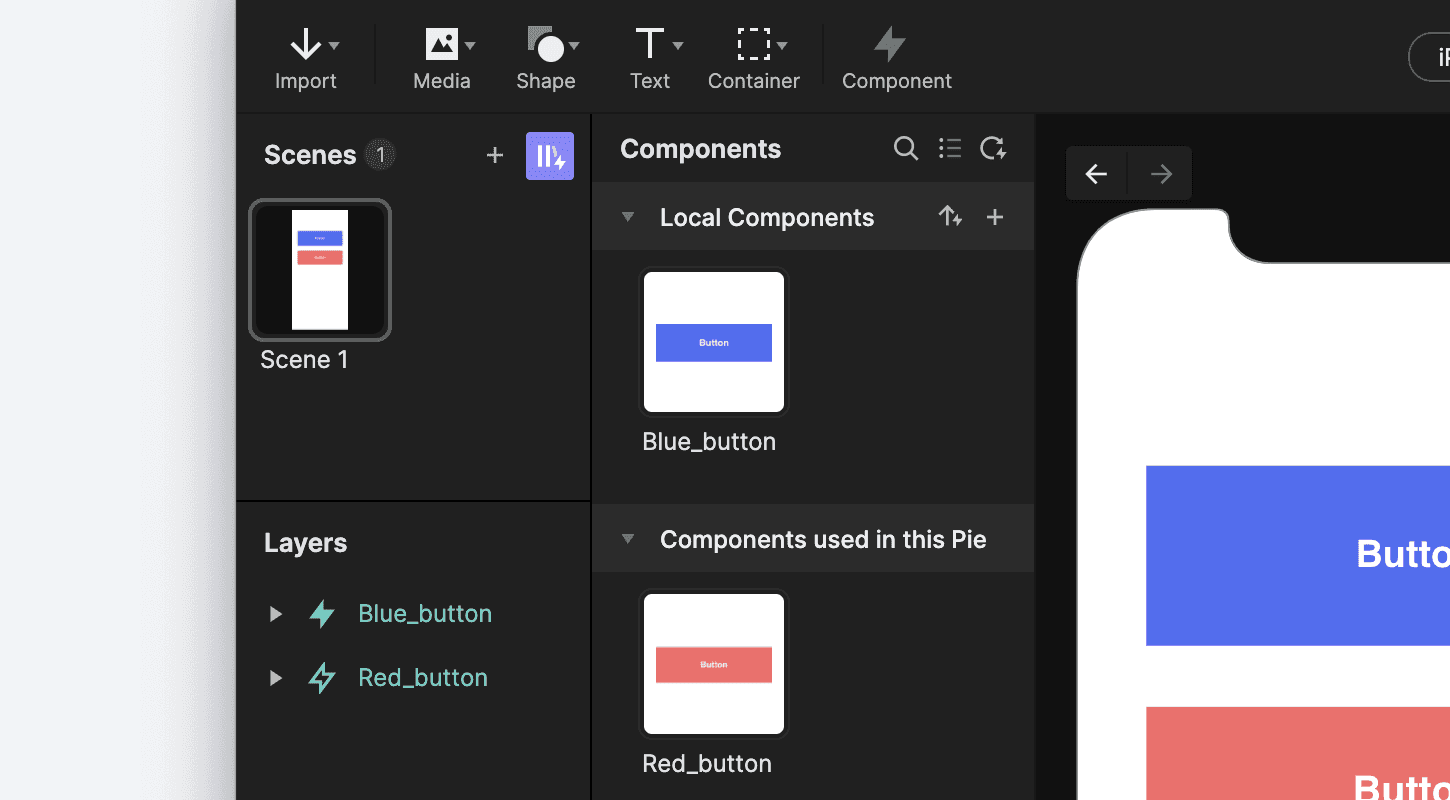The image size is (1450, 800).
Task: Expand the Red_button layer
Action: pos(276,677)
